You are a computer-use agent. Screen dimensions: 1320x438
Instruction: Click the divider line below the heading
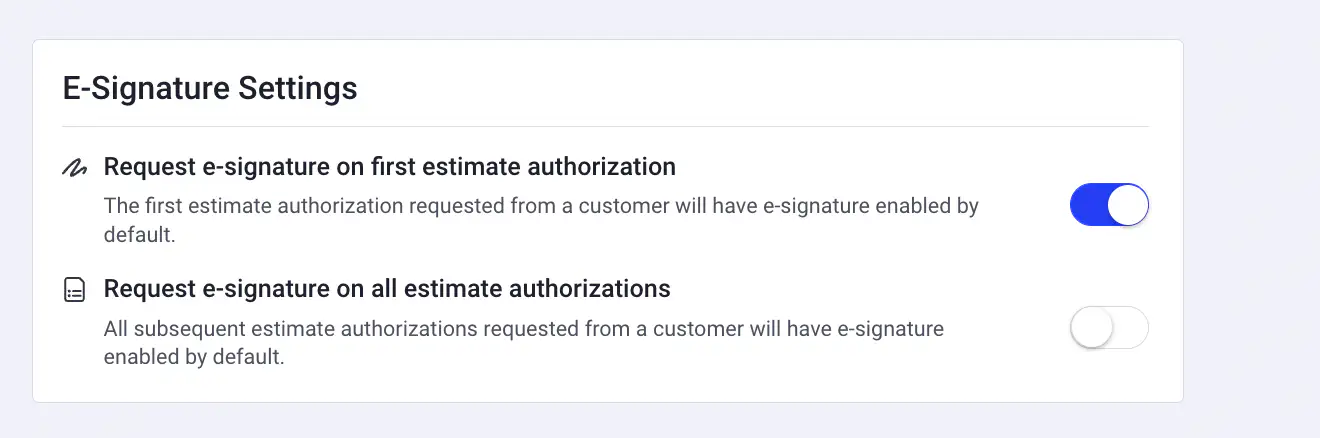point(605,127)
